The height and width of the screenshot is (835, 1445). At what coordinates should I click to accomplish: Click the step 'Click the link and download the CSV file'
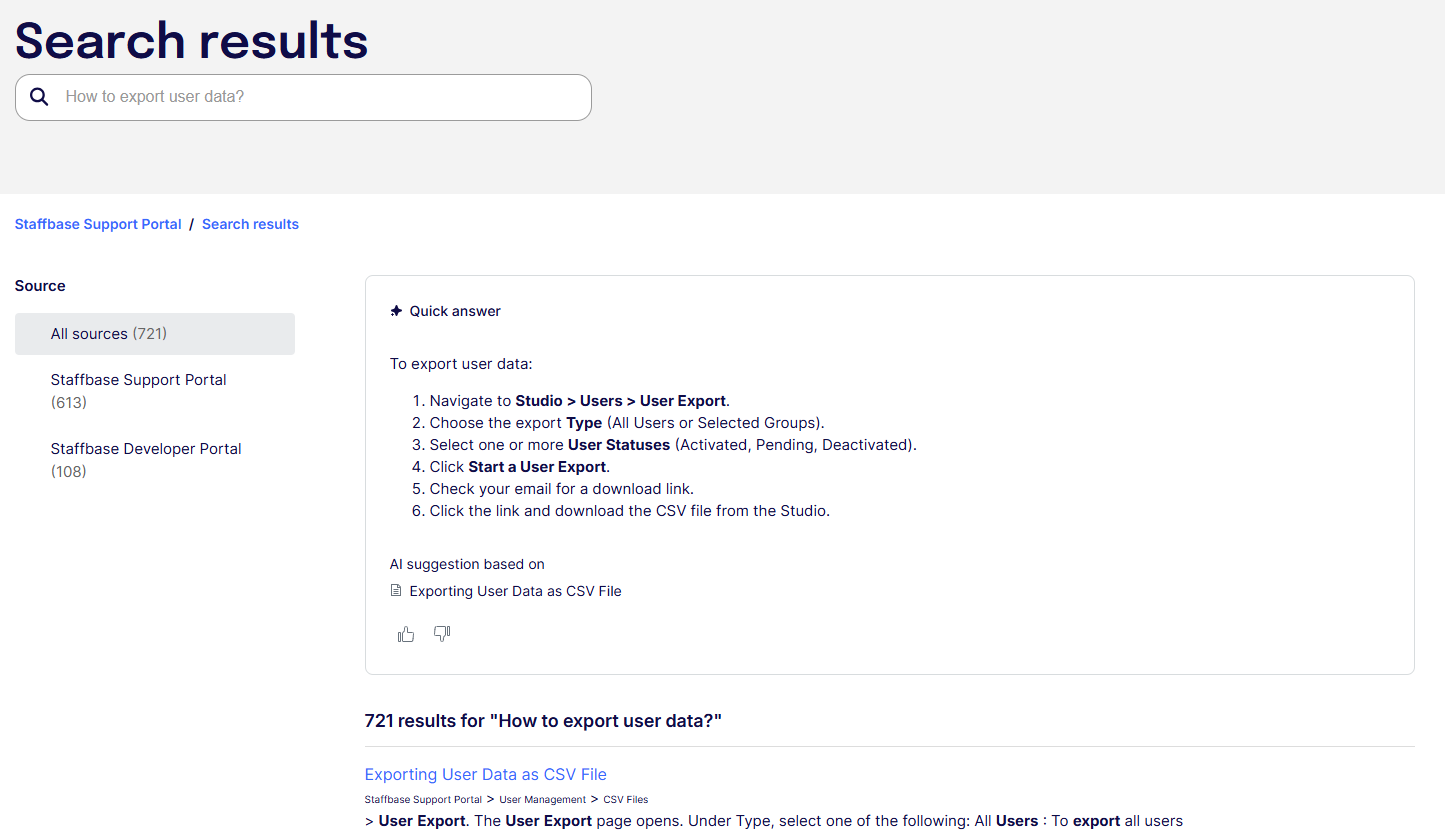[x=630, y=511]
